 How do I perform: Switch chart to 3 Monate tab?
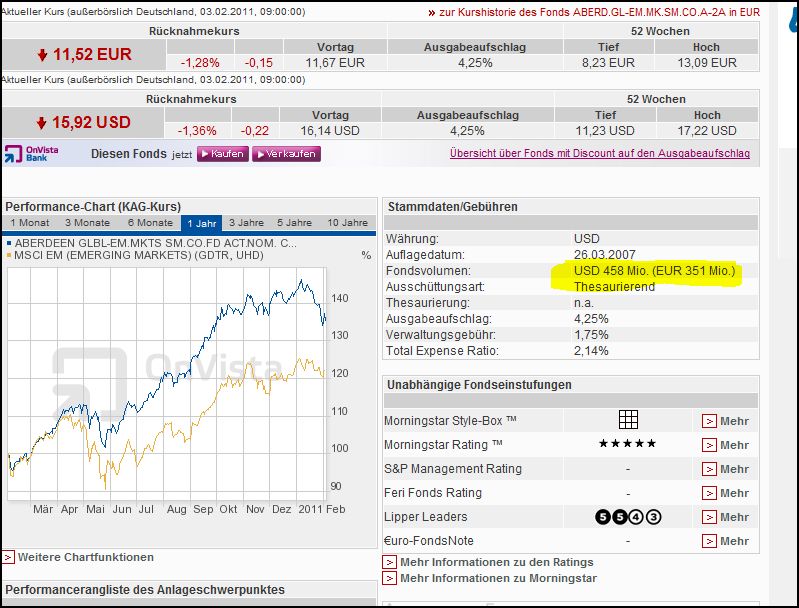(87, 223)
